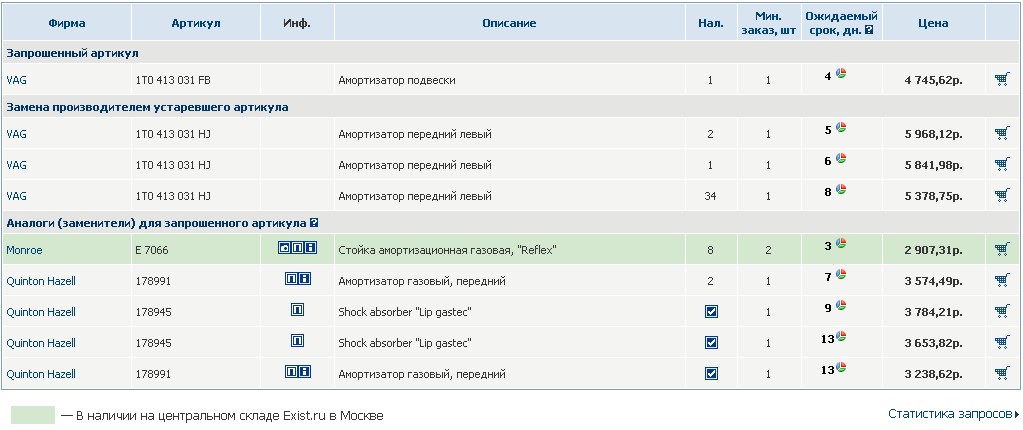Sort by Цена column header

[x=933, y=23]
